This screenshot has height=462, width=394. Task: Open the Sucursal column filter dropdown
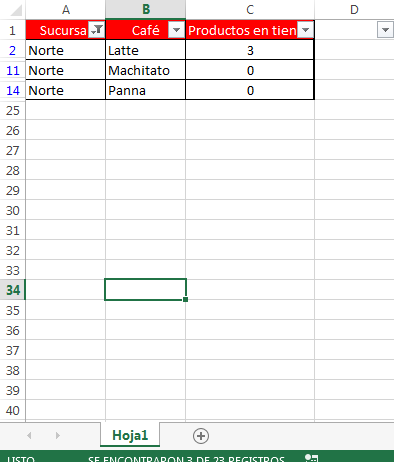pos(96,30)
